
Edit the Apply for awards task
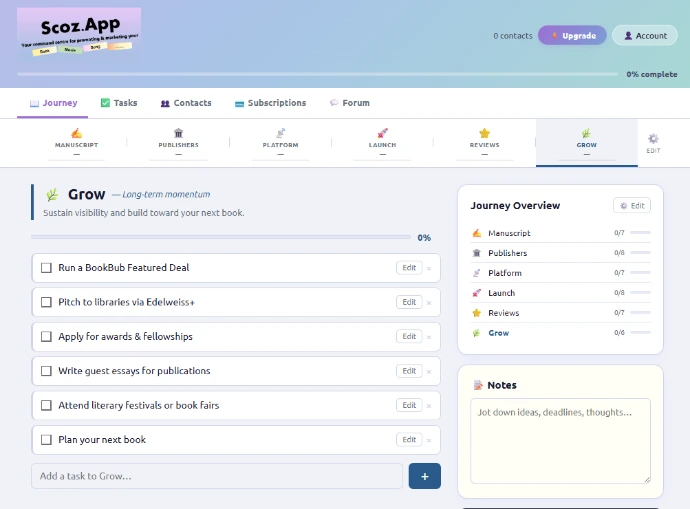tap(409, 336)
